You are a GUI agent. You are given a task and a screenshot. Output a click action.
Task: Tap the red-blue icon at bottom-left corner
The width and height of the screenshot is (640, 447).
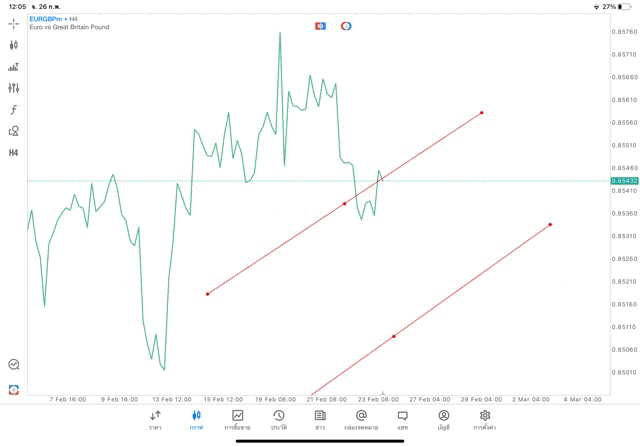[14, 389]
